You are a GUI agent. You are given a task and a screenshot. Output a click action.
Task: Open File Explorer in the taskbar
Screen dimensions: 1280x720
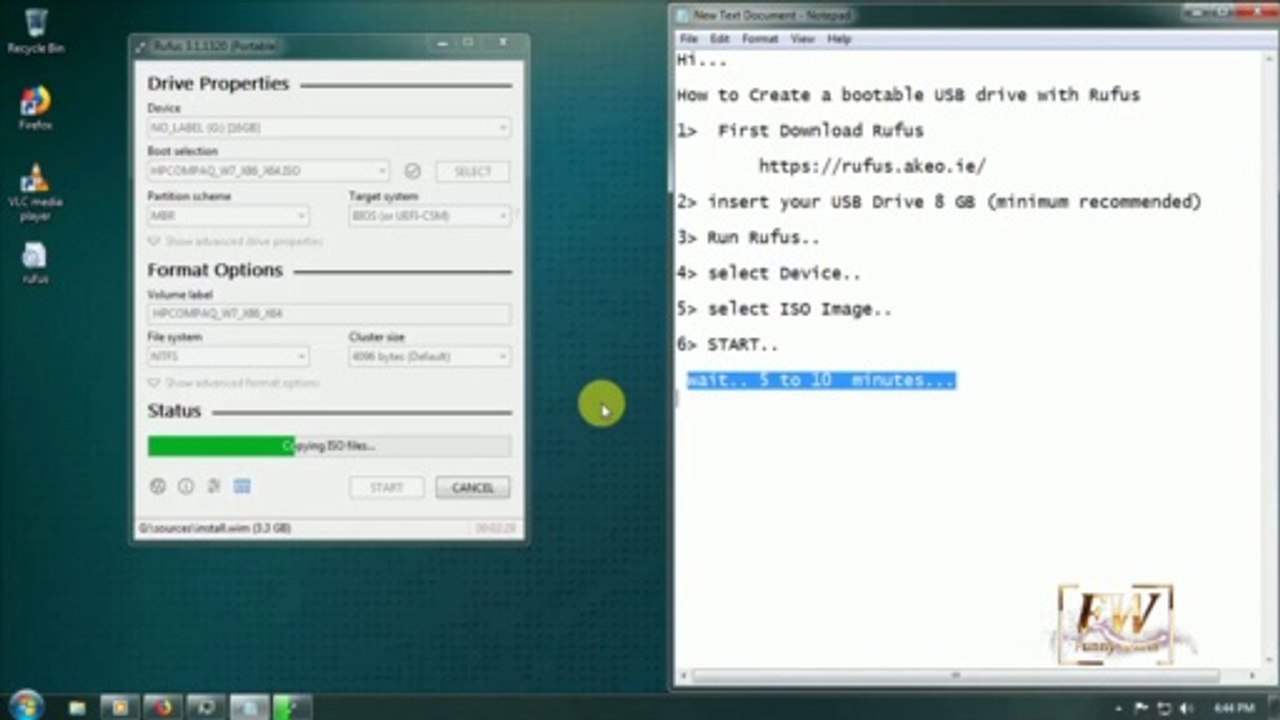(77, 707)
